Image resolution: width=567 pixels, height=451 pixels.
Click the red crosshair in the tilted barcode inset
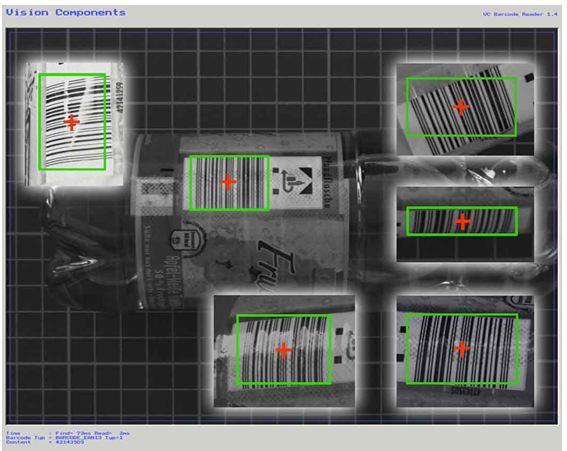tap(461, 107)
